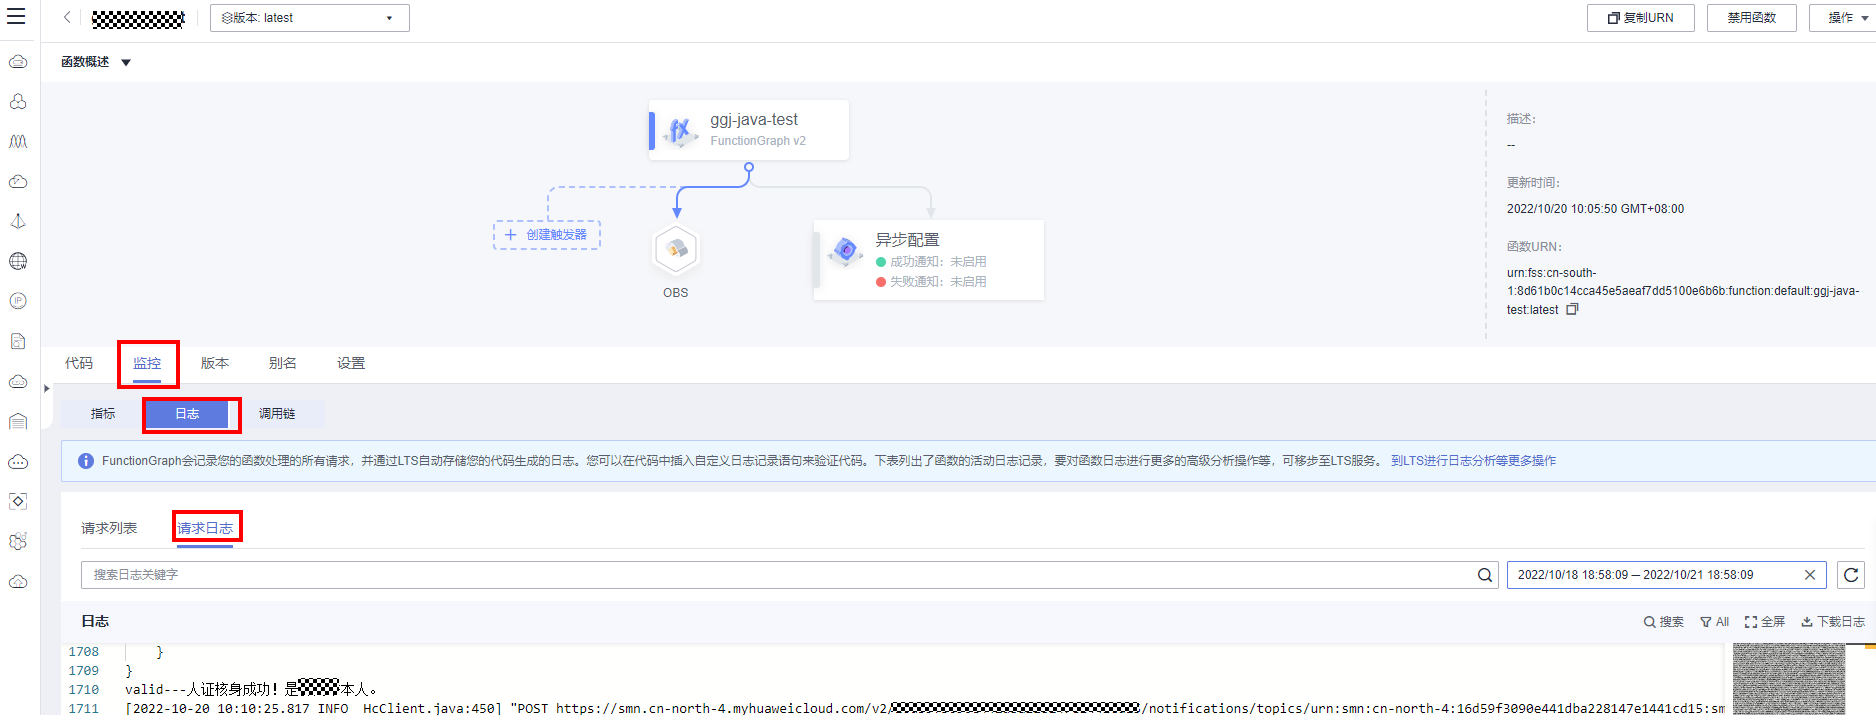1876x715 pixels.
Task: Click the diamond-in-square sidebar icon
Action: point(18,502)
